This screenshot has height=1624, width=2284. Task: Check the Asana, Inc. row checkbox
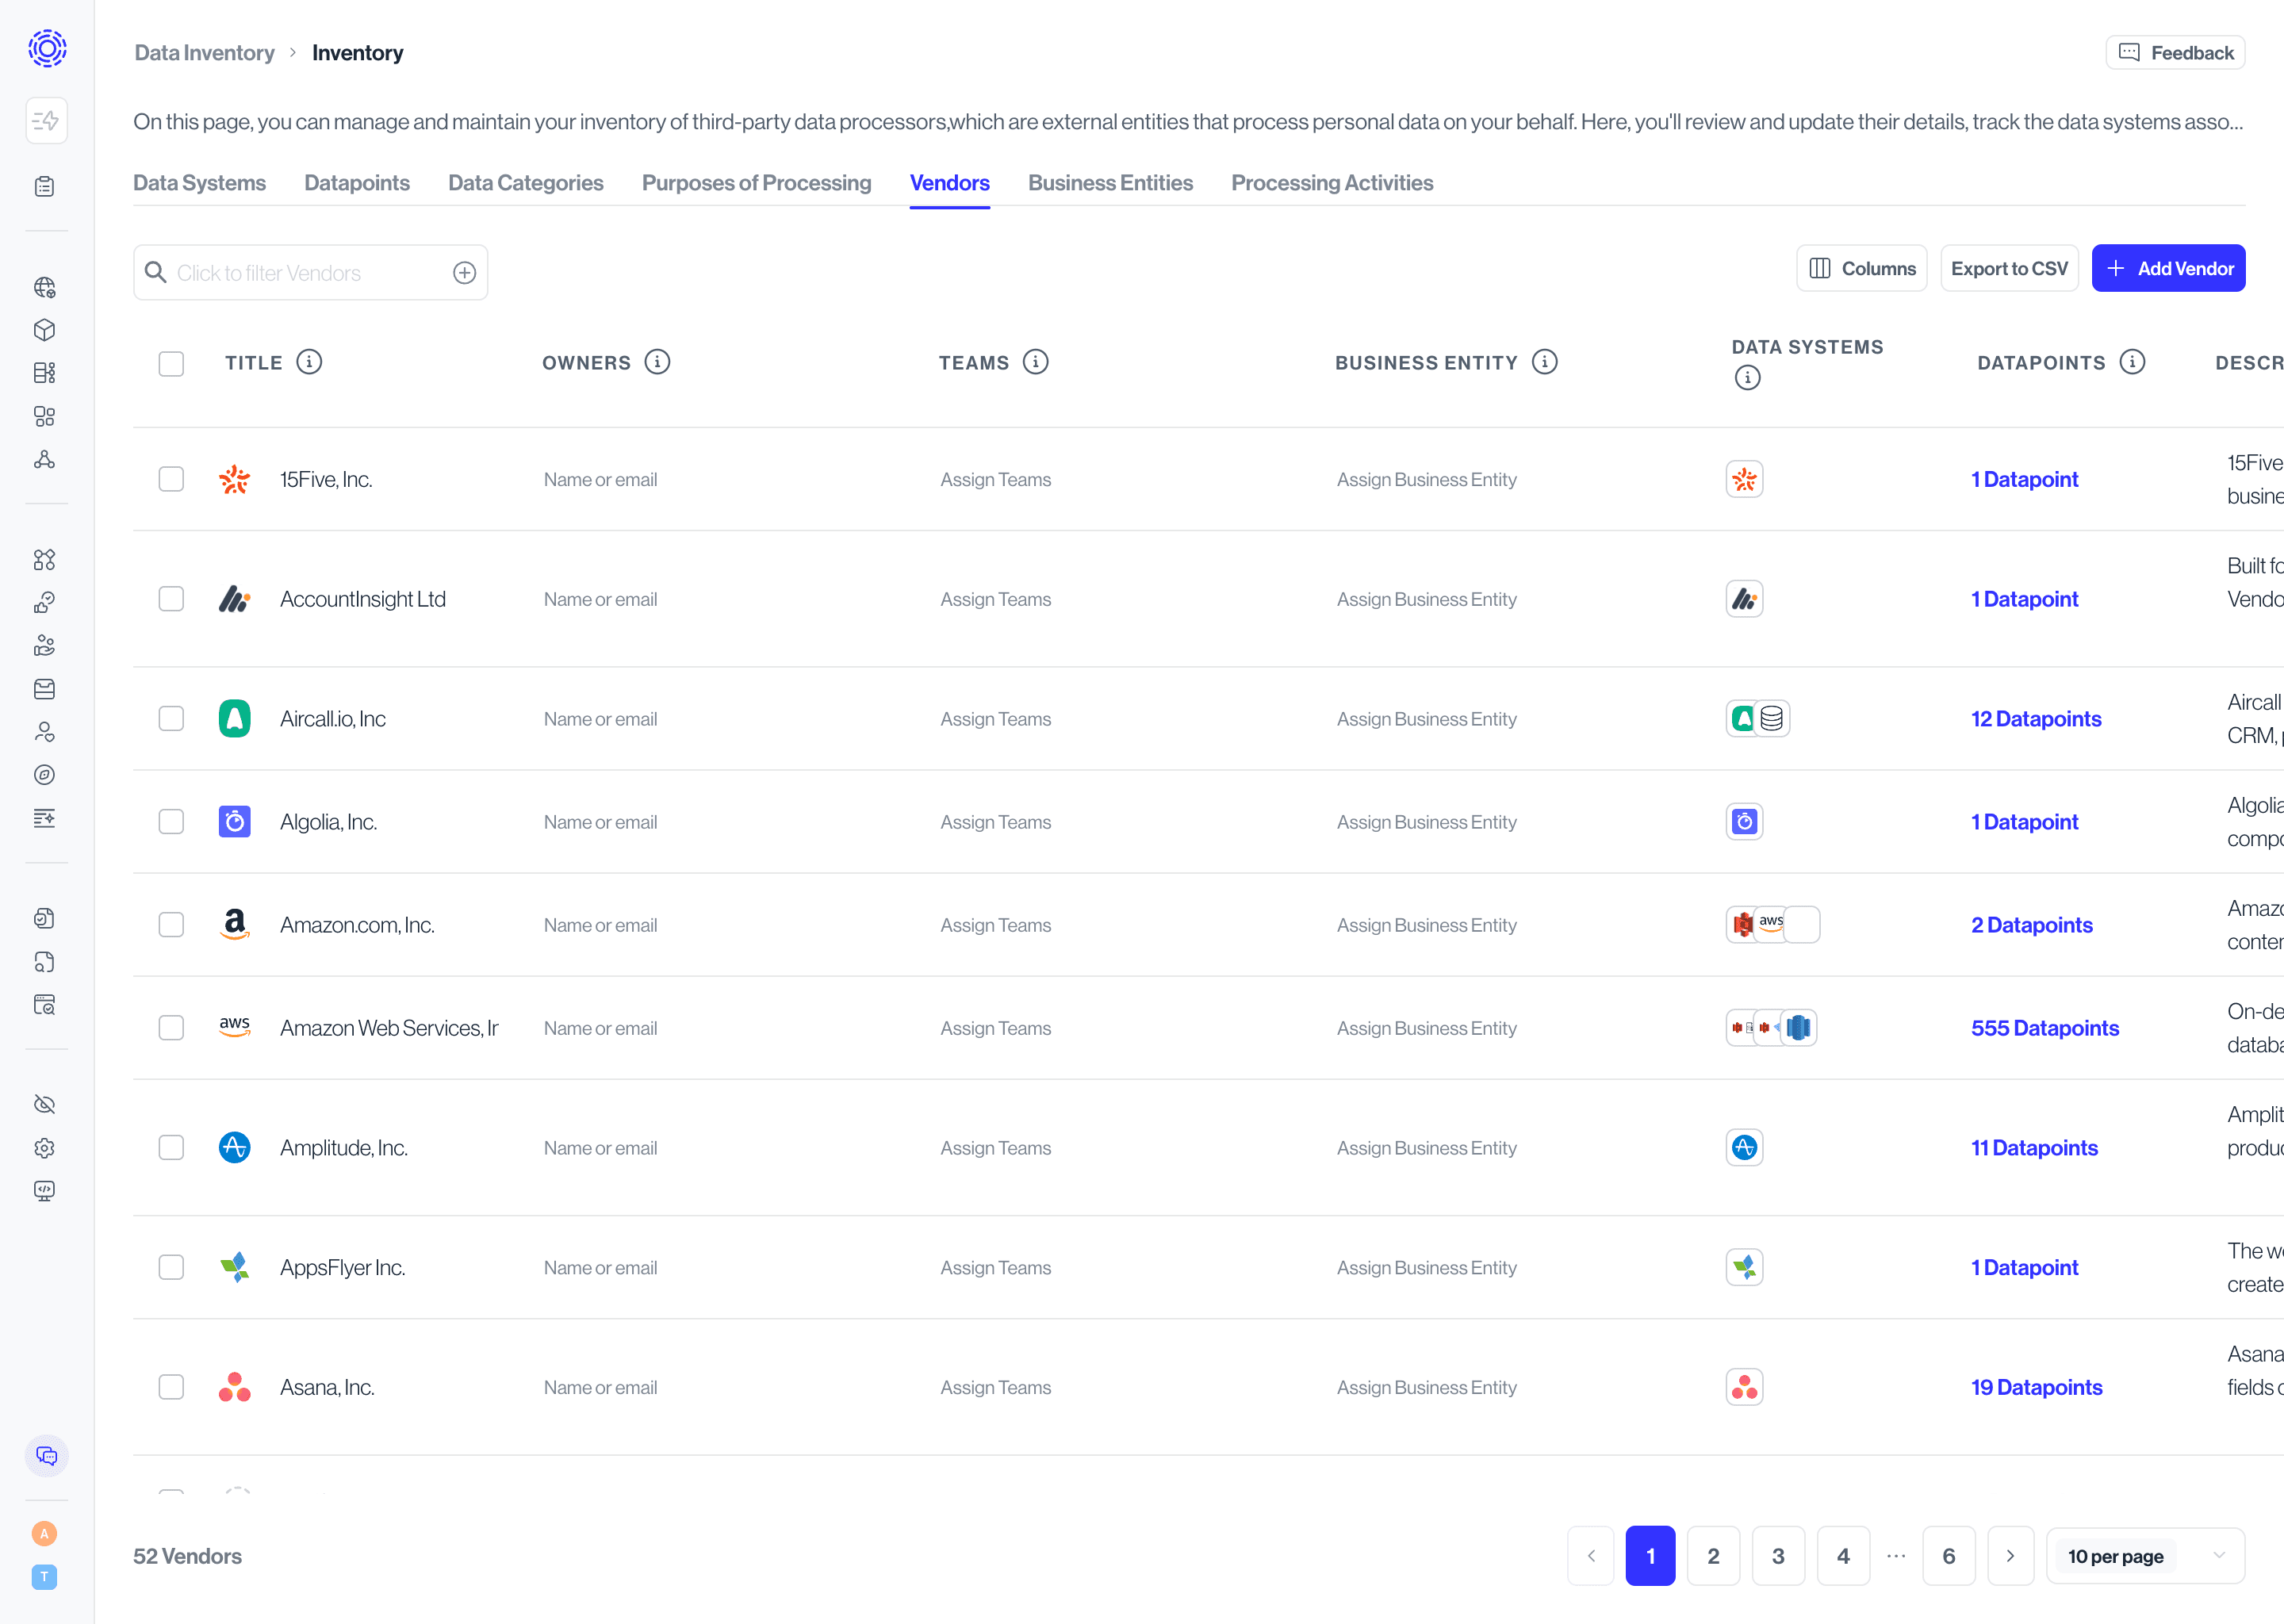point(171,1388)
